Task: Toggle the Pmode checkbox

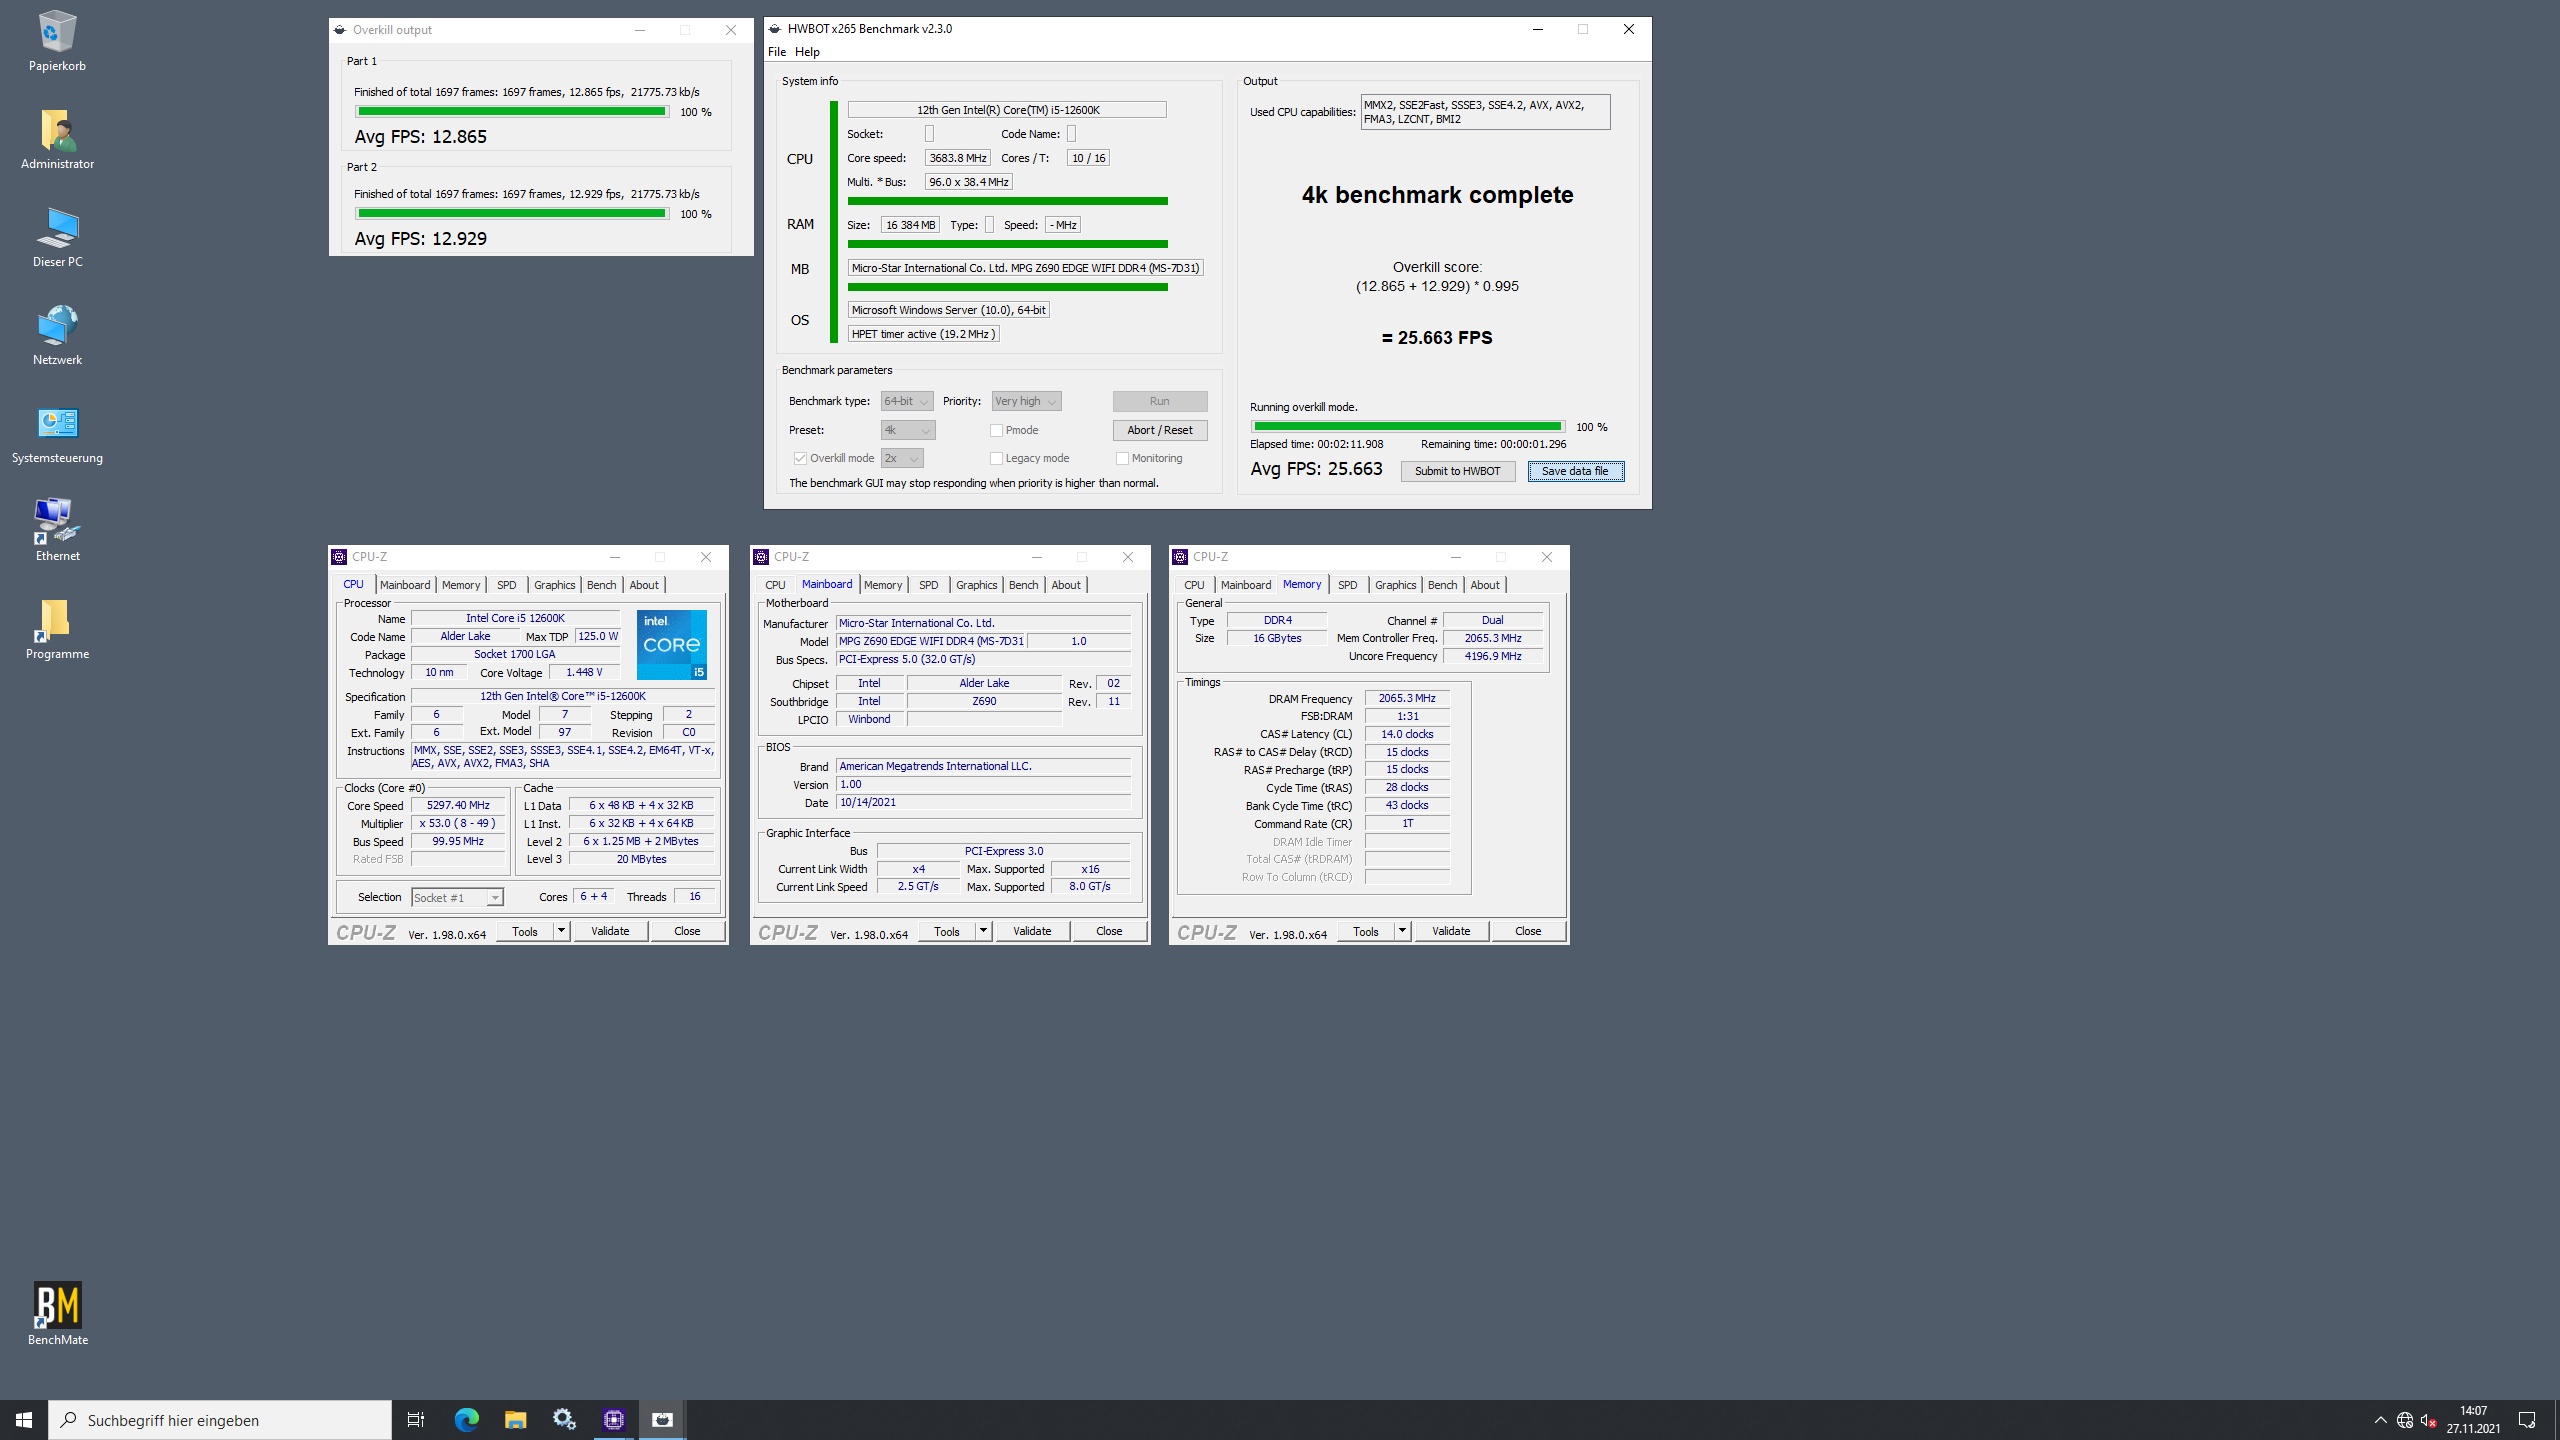Action: click(x=996, y=430)
